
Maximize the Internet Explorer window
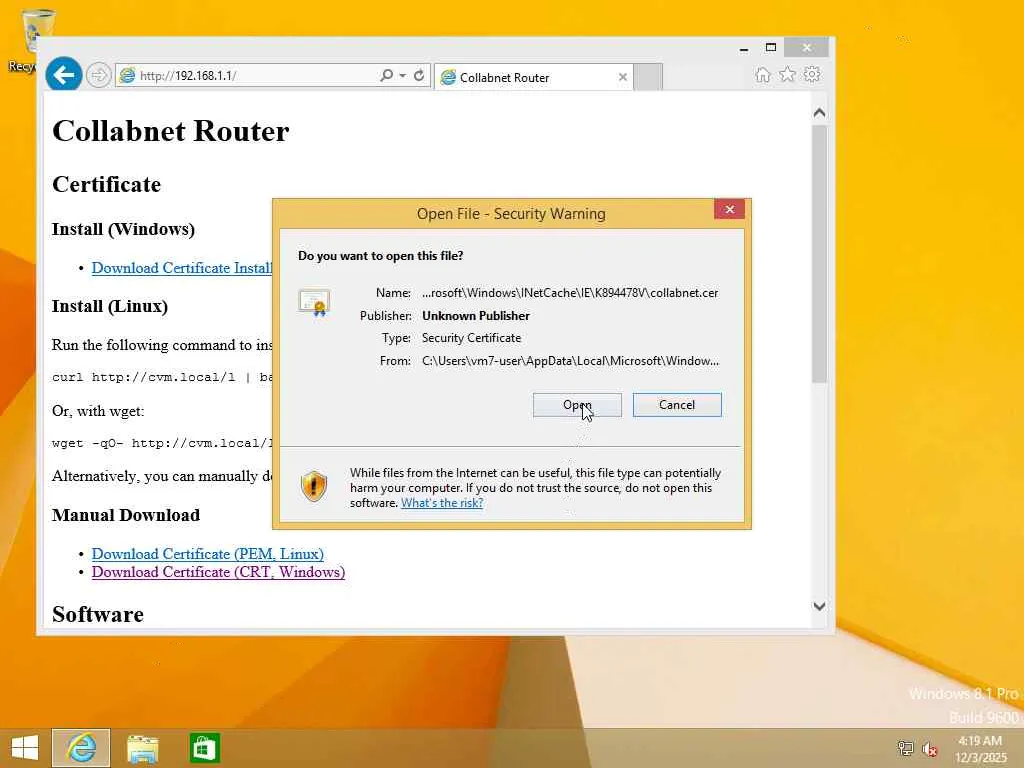[x=771, y=48]
